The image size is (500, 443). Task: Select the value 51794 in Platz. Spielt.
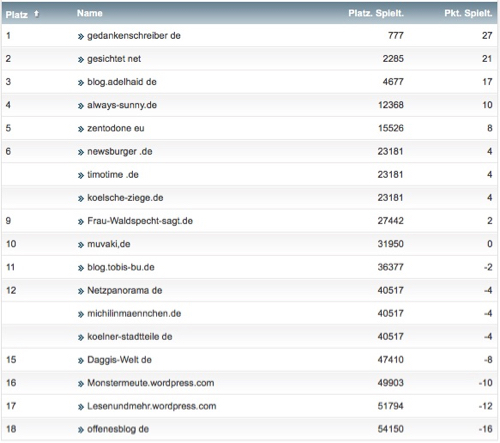[391, 406]
